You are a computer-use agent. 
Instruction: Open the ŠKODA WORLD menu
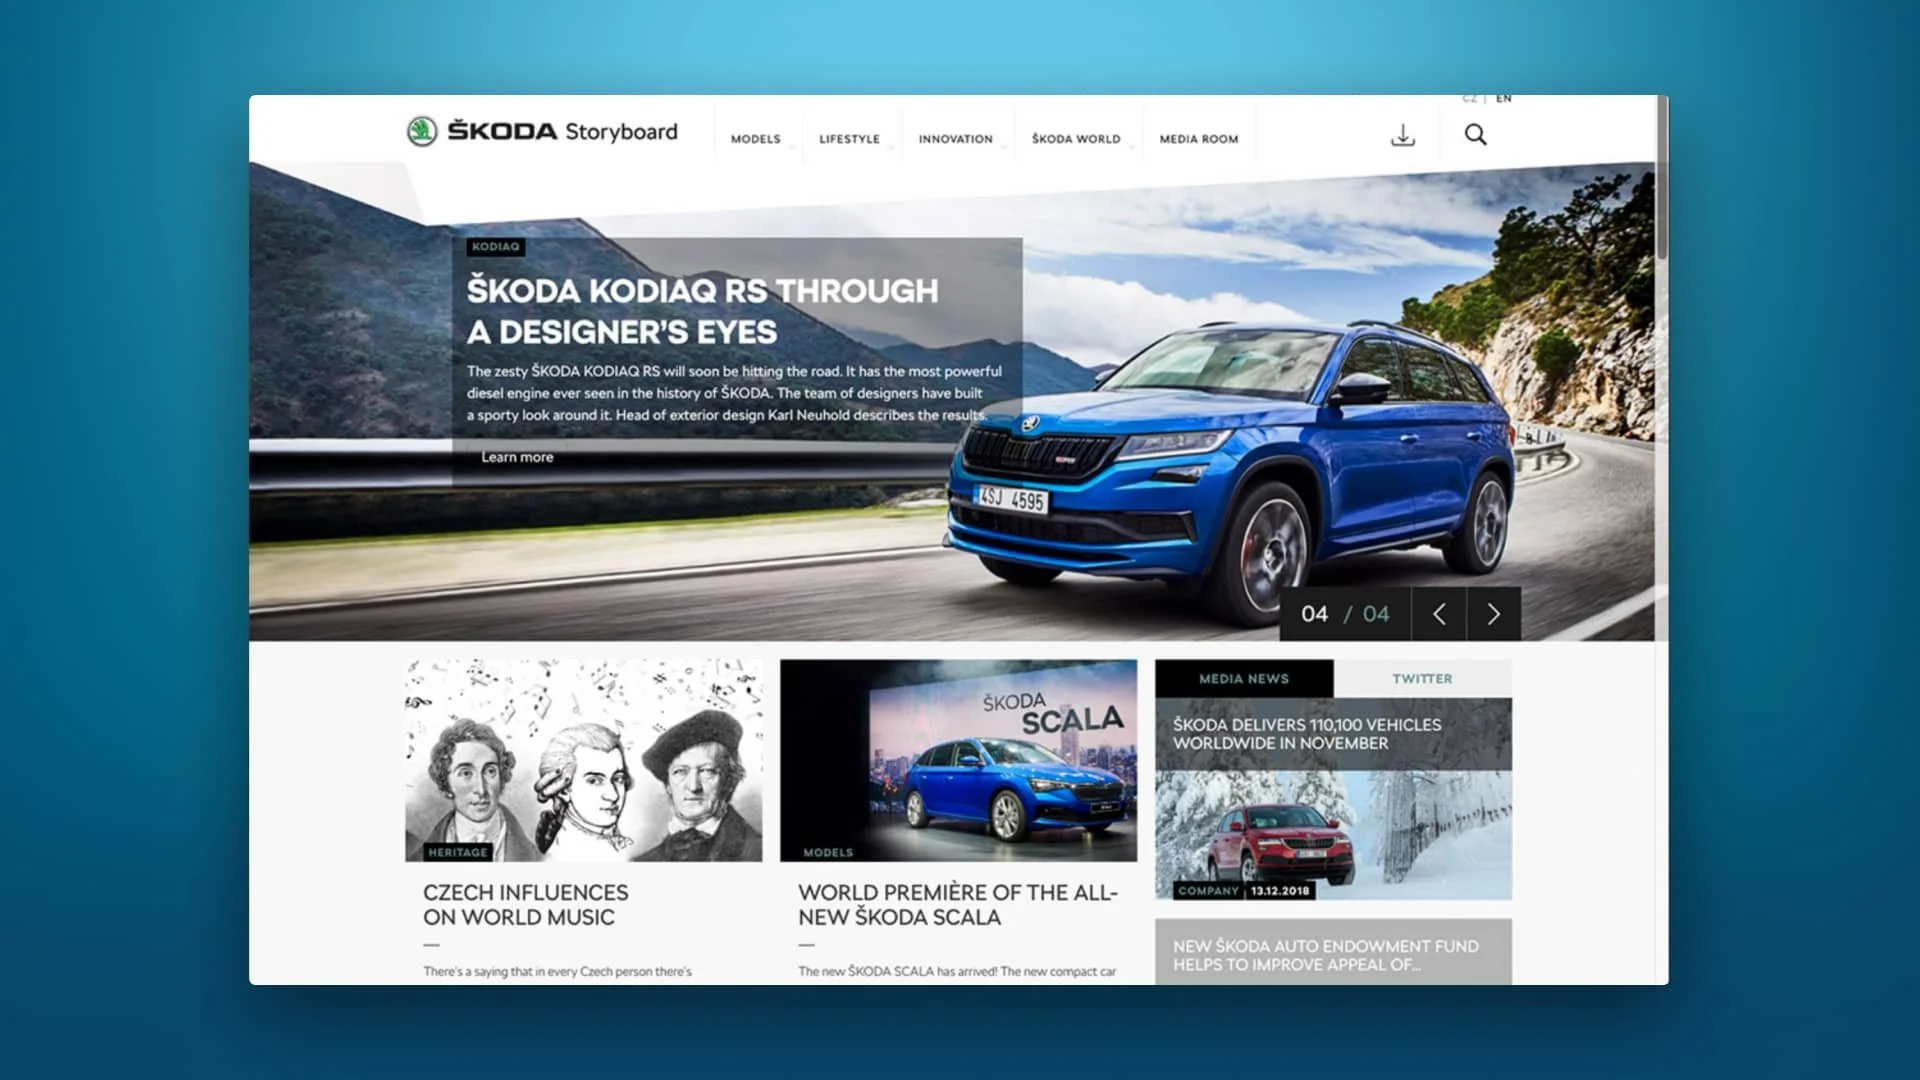(1076, 139)
